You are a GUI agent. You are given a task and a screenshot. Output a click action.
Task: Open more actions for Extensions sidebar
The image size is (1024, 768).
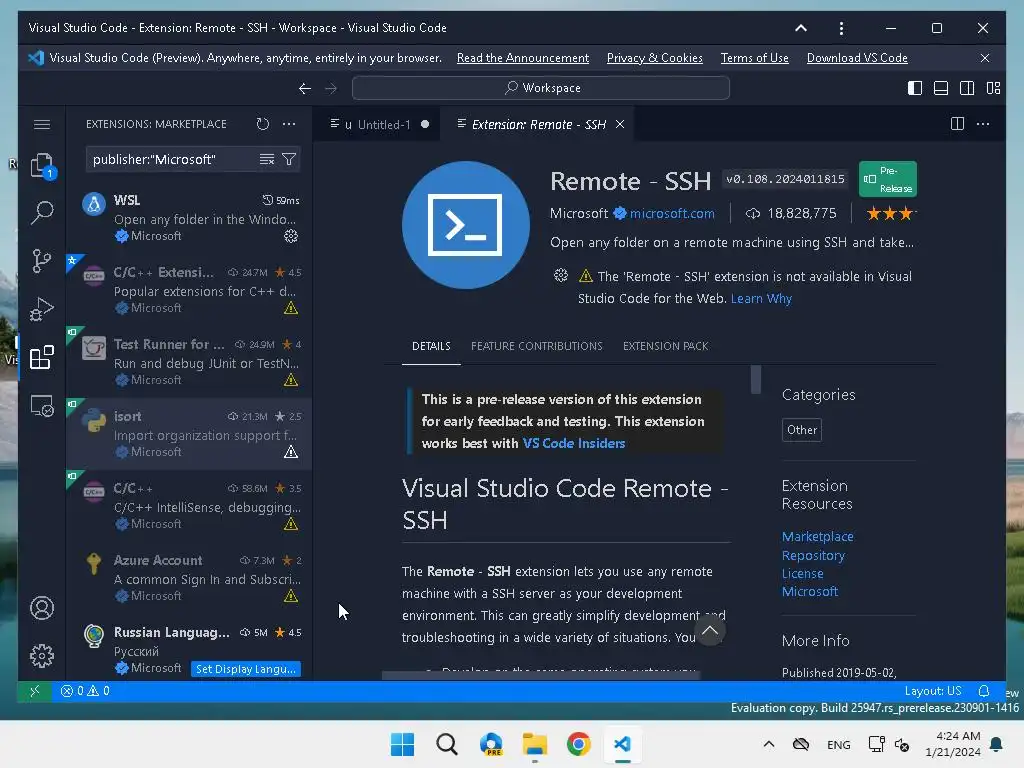pyautogui.click(x=289, y=124)
